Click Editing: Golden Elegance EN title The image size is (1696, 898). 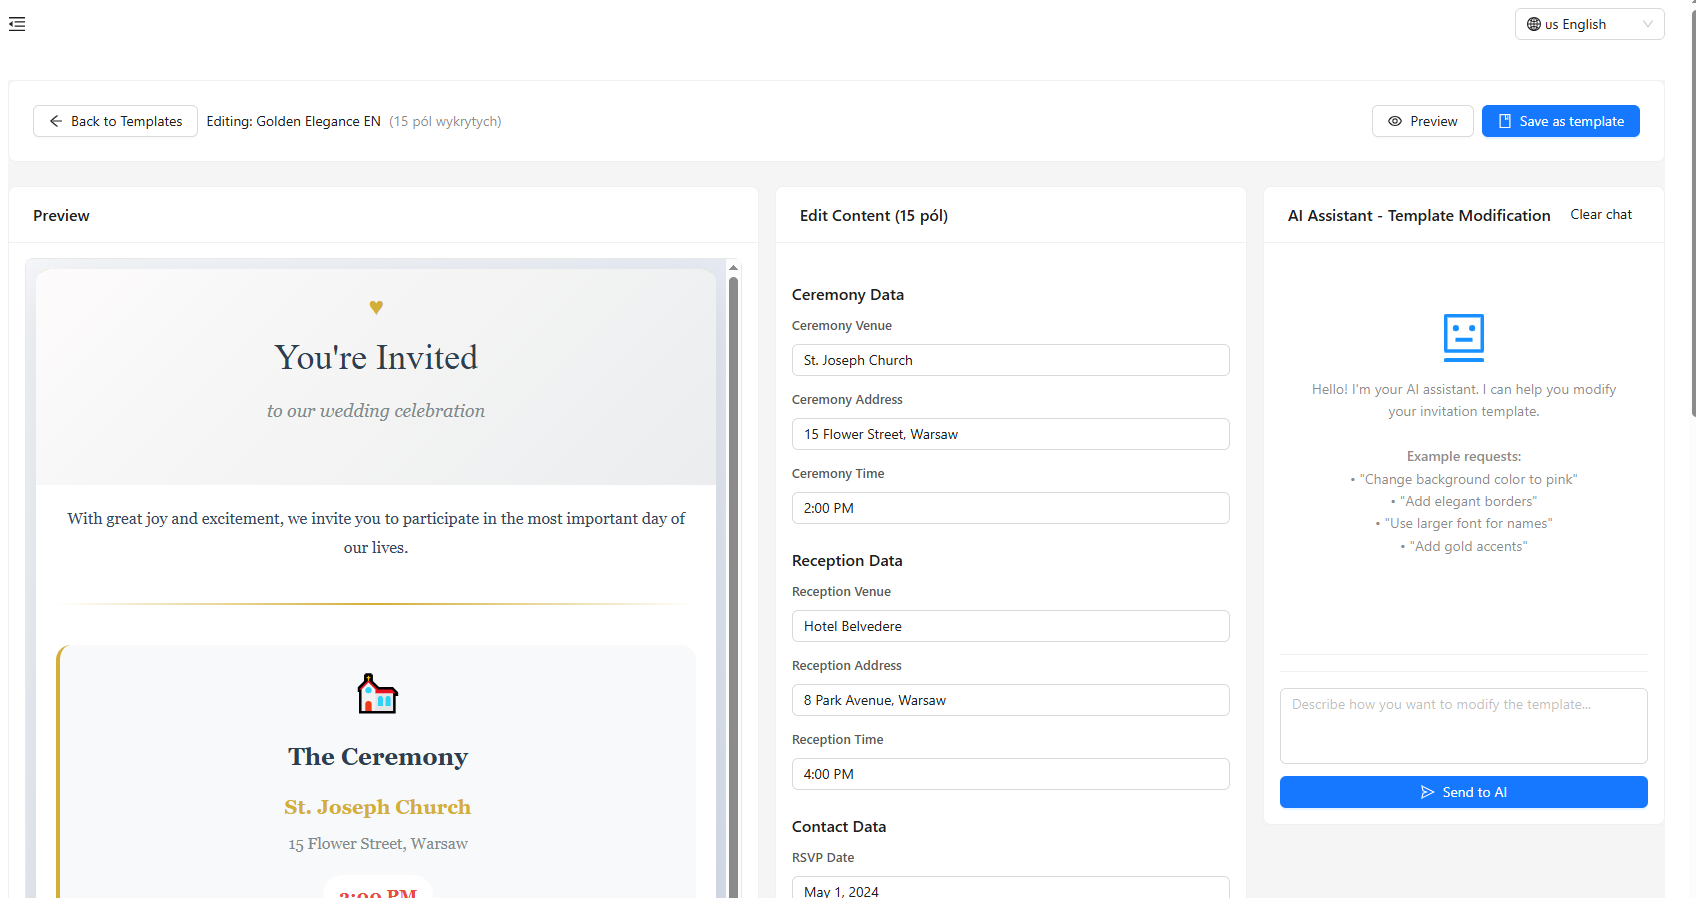click(x=293, y=121)
